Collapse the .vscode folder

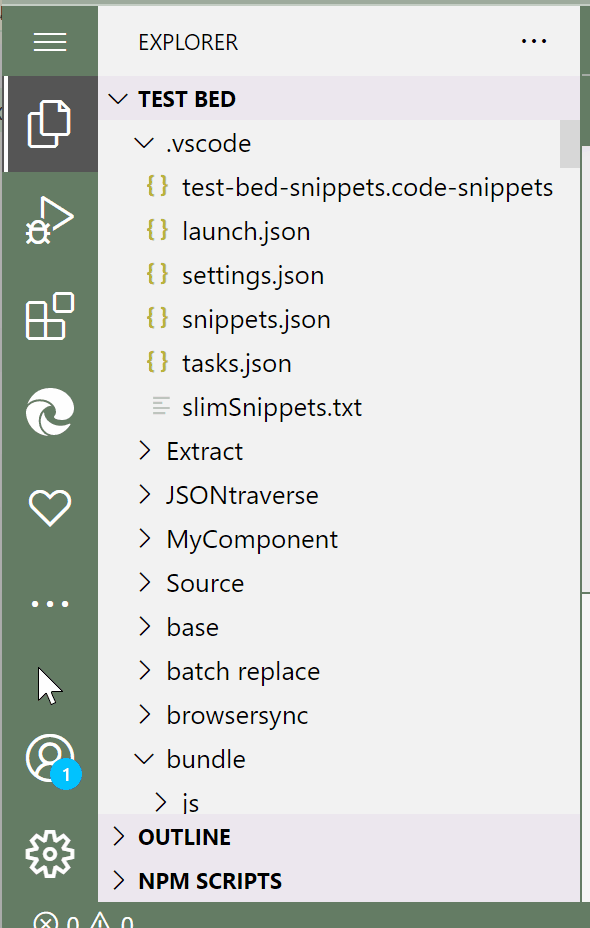pos(144,143)
